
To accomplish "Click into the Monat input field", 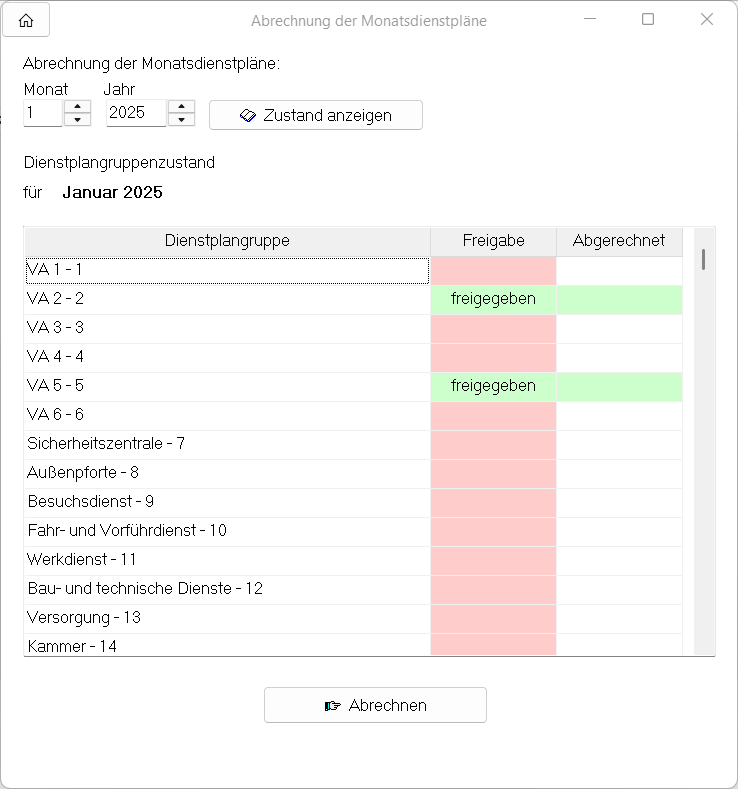I will click(43, 114).
